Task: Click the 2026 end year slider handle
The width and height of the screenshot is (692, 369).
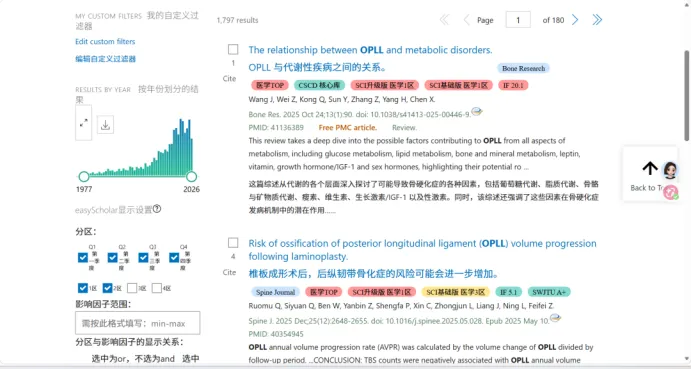Action: [x=191, y=177]
